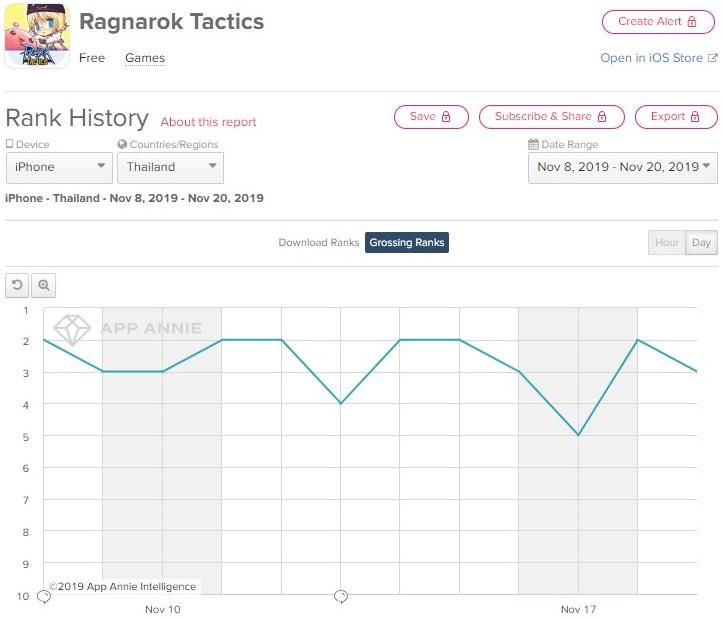Screen dimensions: 724x620
Task: Click the Ragnarok Tactics app icon
Action: (37, 35)
